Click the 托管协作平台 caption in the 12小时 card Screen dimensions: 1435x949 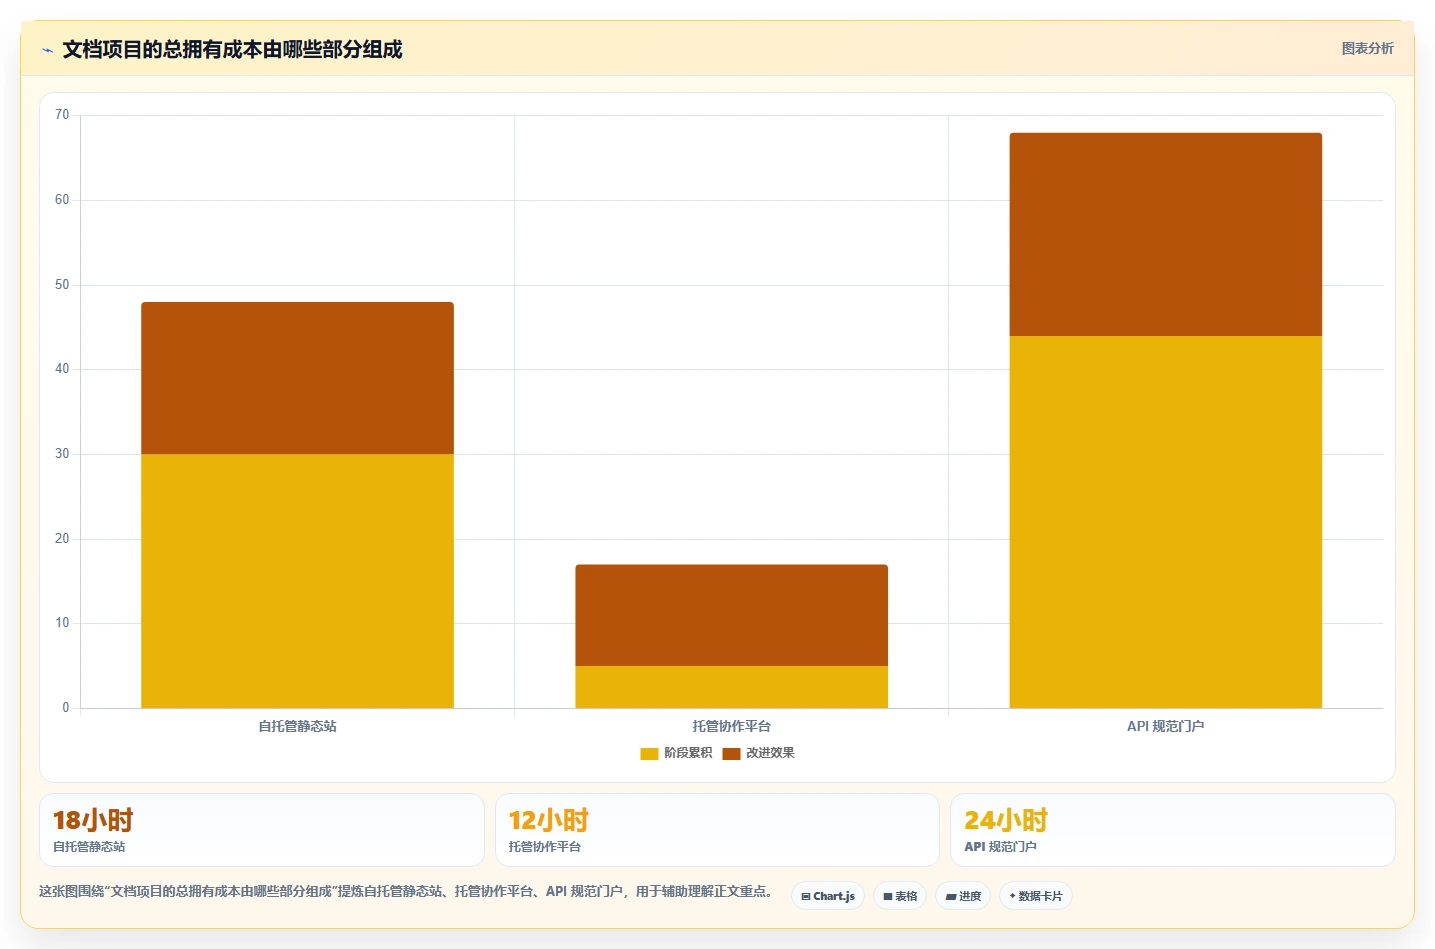(544, 847)
